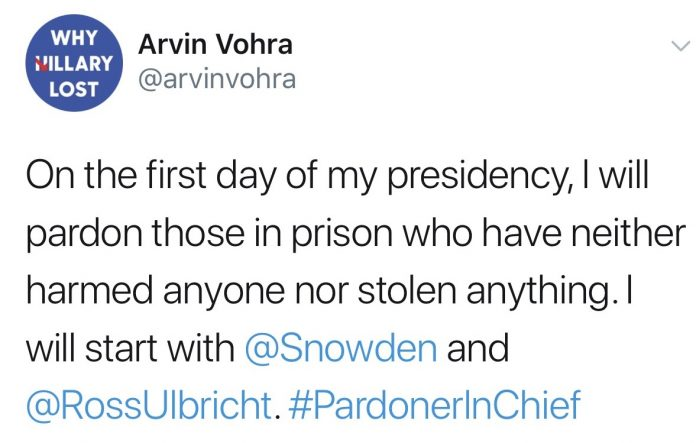Click the HILLARY text inside avatar
The image size is (696, 443).
[x=74, y=63]
